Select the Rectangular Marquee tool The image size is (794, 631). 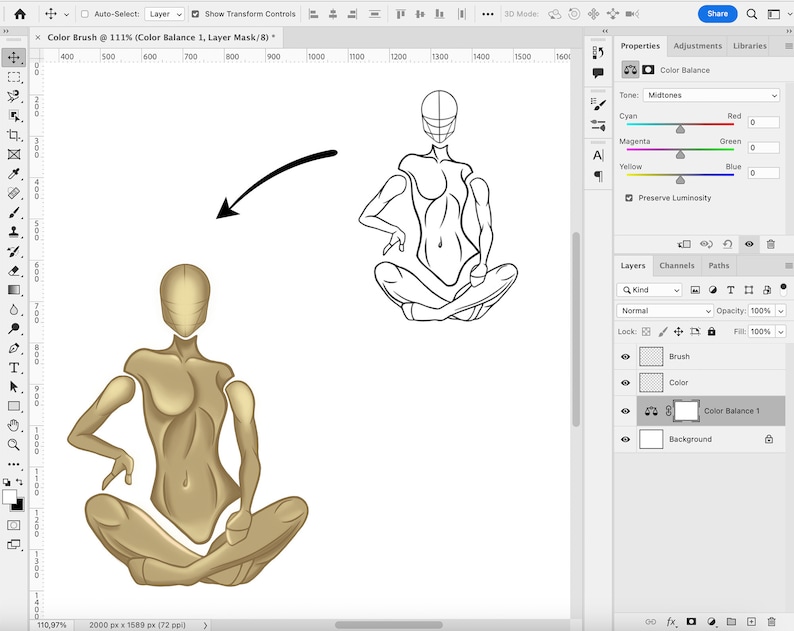[x=14, y=77]
